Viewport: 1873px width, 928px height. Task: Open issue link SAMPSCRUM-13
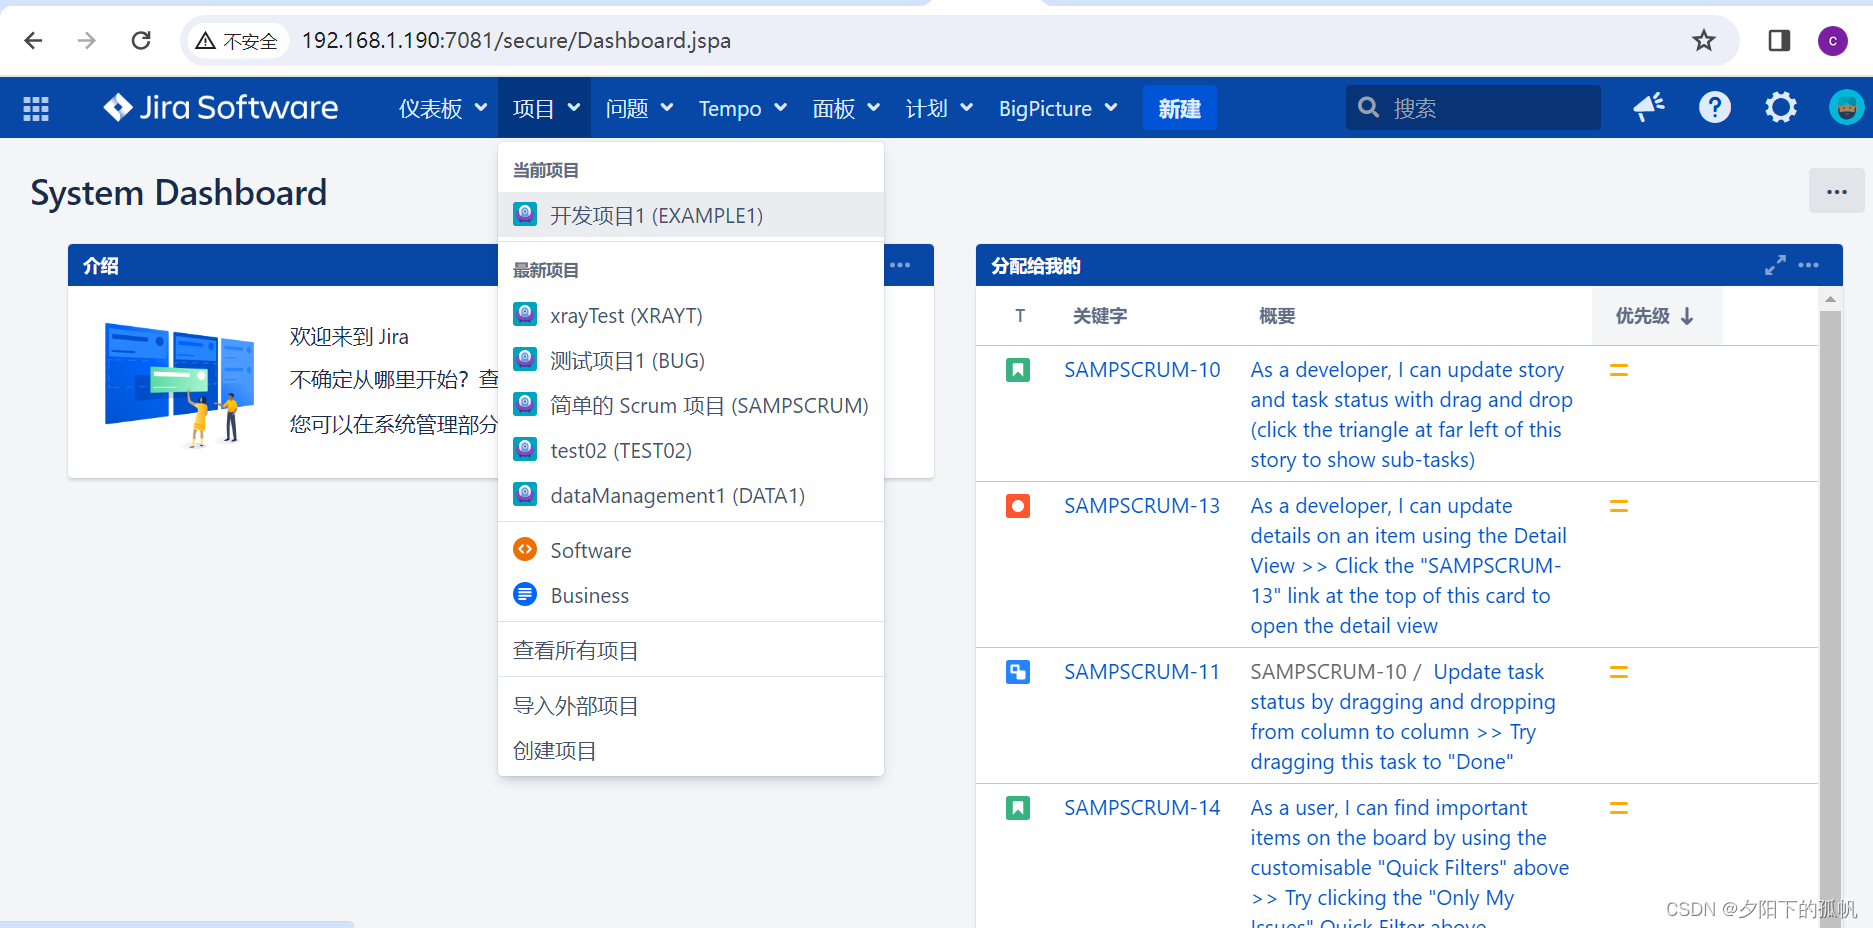click(x=1142, y=506)
